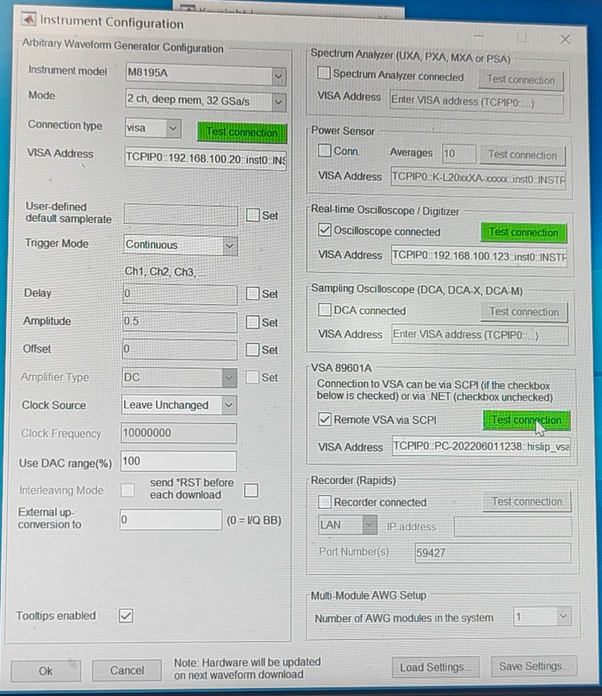The width and height of the screenshot is (602, 696).
Task: Toggle the Tooltips enabled checkbox
Action: point(126,616)
